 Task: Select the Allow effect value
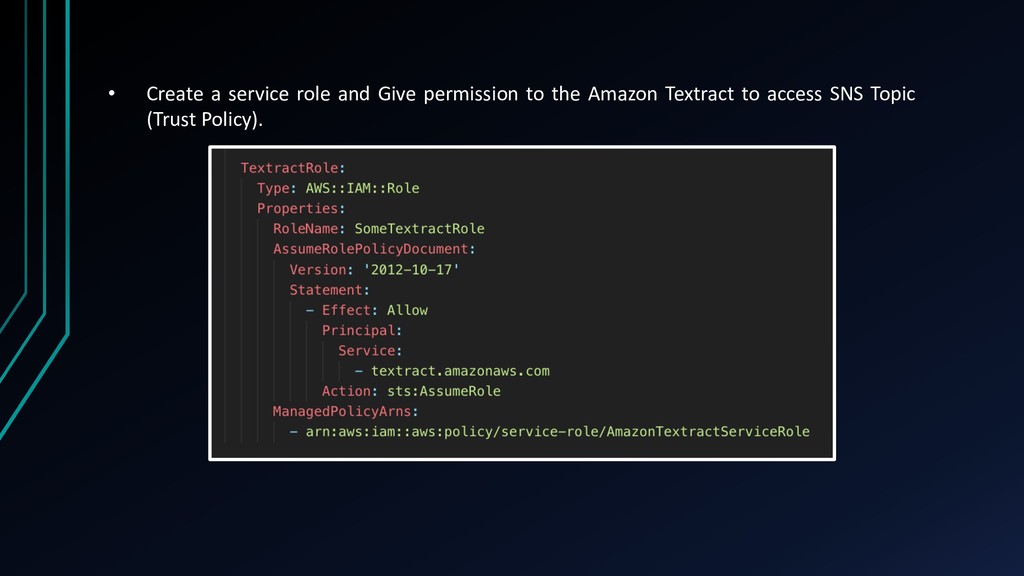[x=407, y=310]
